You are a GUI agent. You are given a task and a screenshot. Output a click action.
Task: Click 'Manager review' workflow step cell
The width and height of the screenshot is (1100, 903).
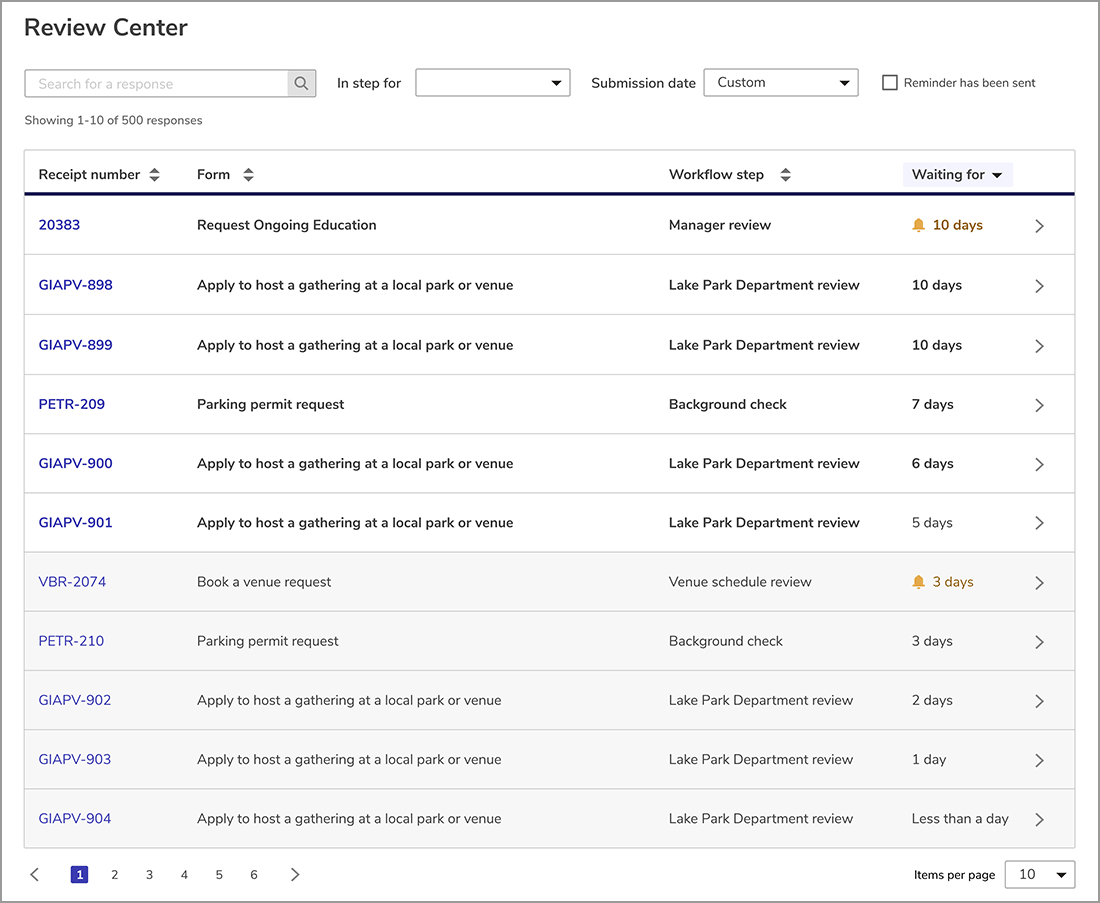720,225
